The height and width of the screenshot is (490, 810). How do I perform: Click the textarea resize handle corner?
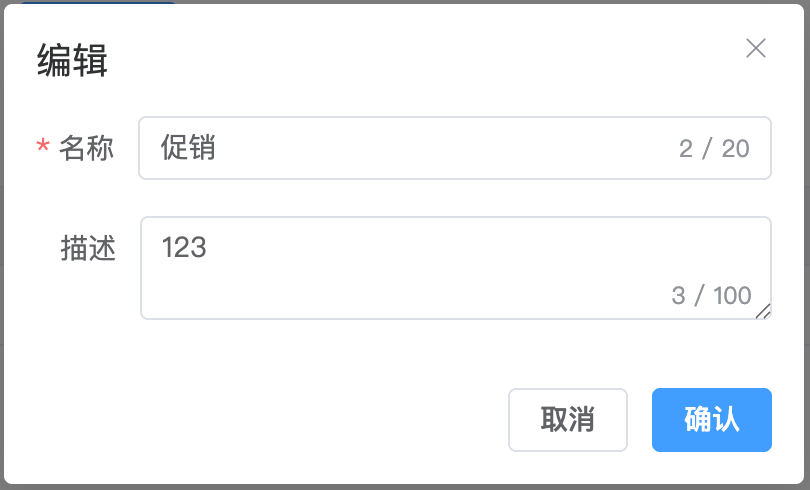[763, 312]
